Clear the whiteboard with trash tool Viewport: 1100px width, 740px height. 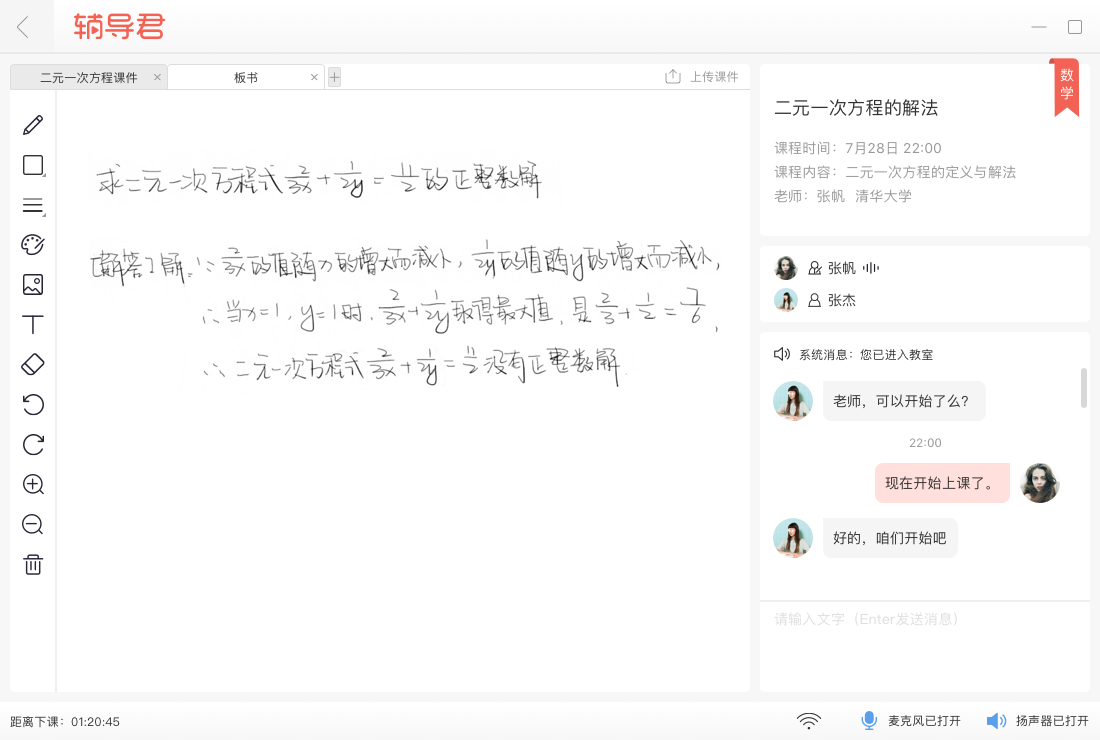32,564
